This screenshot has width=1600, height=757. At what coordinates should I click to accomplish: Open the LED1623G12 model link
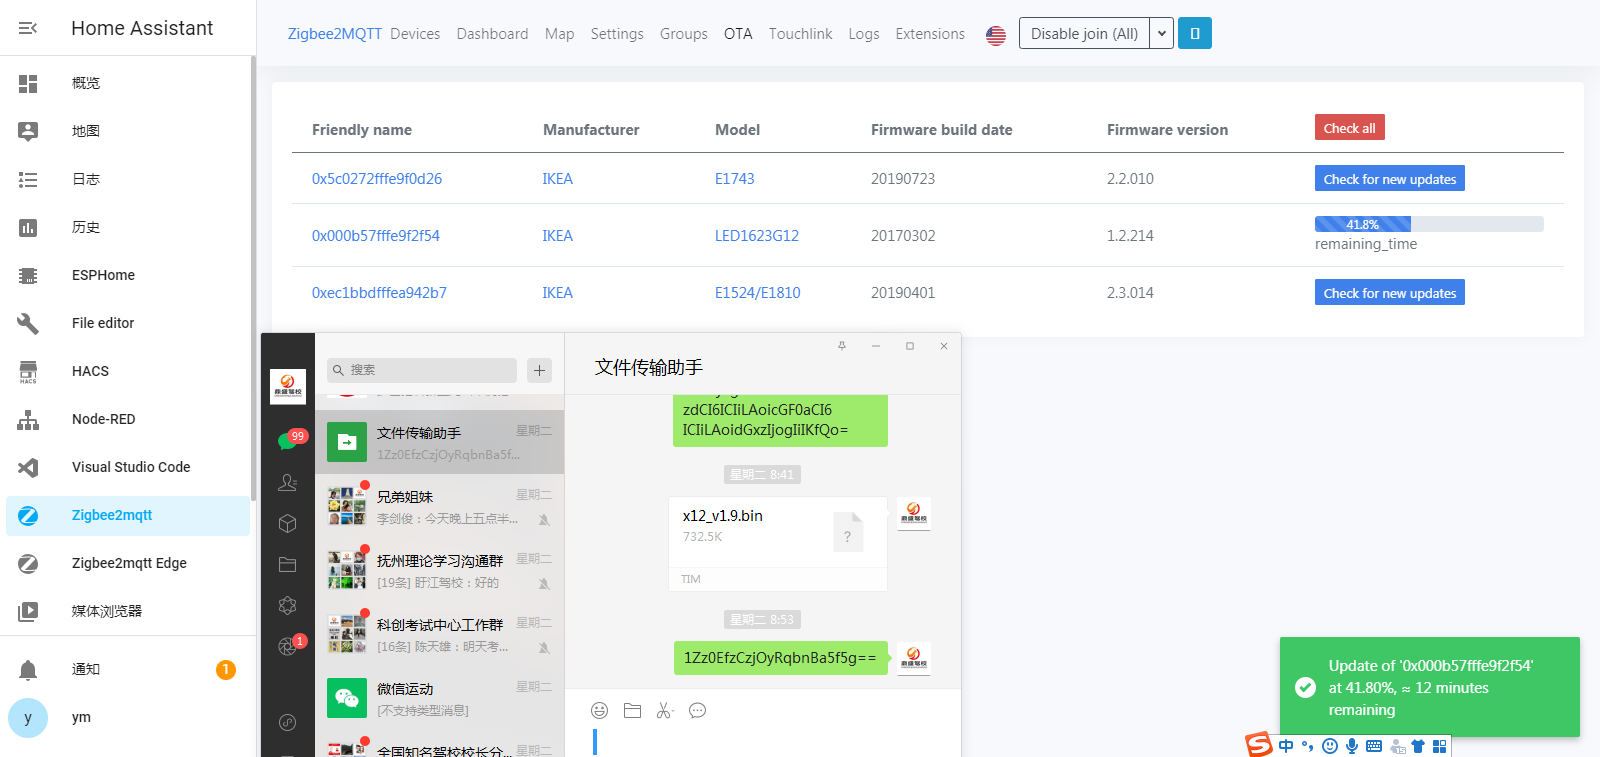tap(757, 236)
